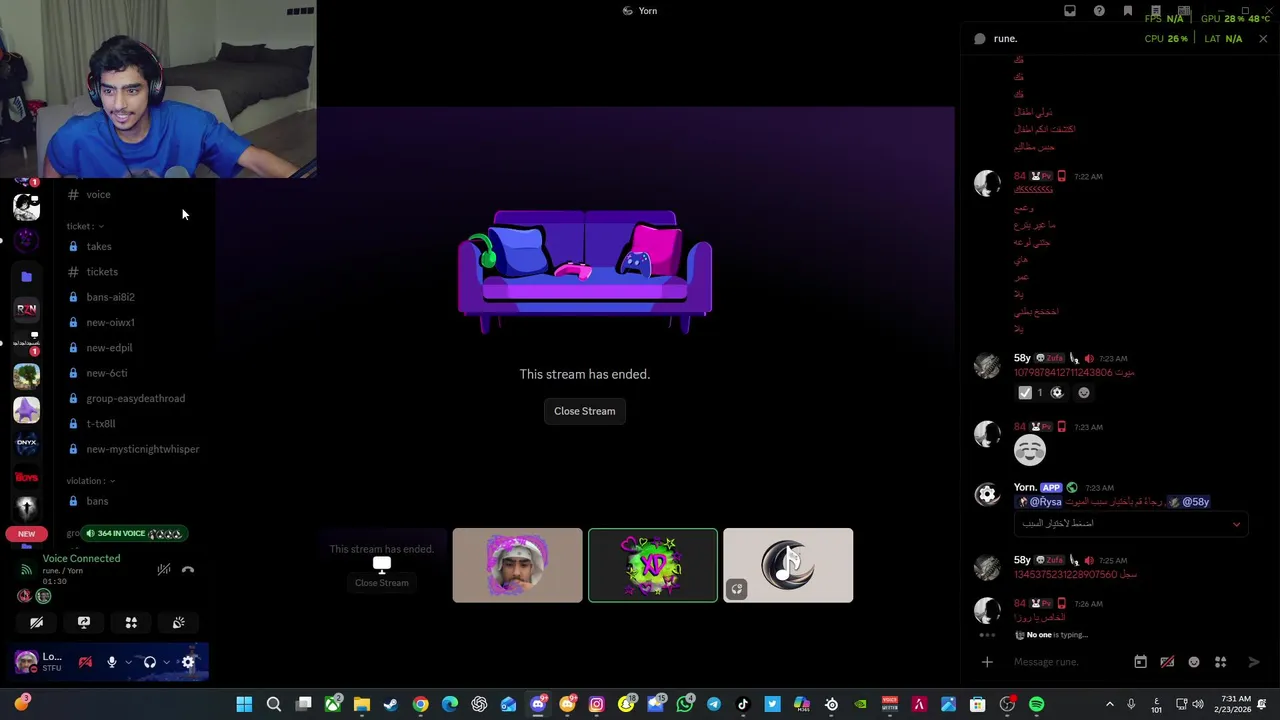The width and height of the screenshot is (1280, 720).
Task: Click the @58y mention
Action: tap(1191, 502)
